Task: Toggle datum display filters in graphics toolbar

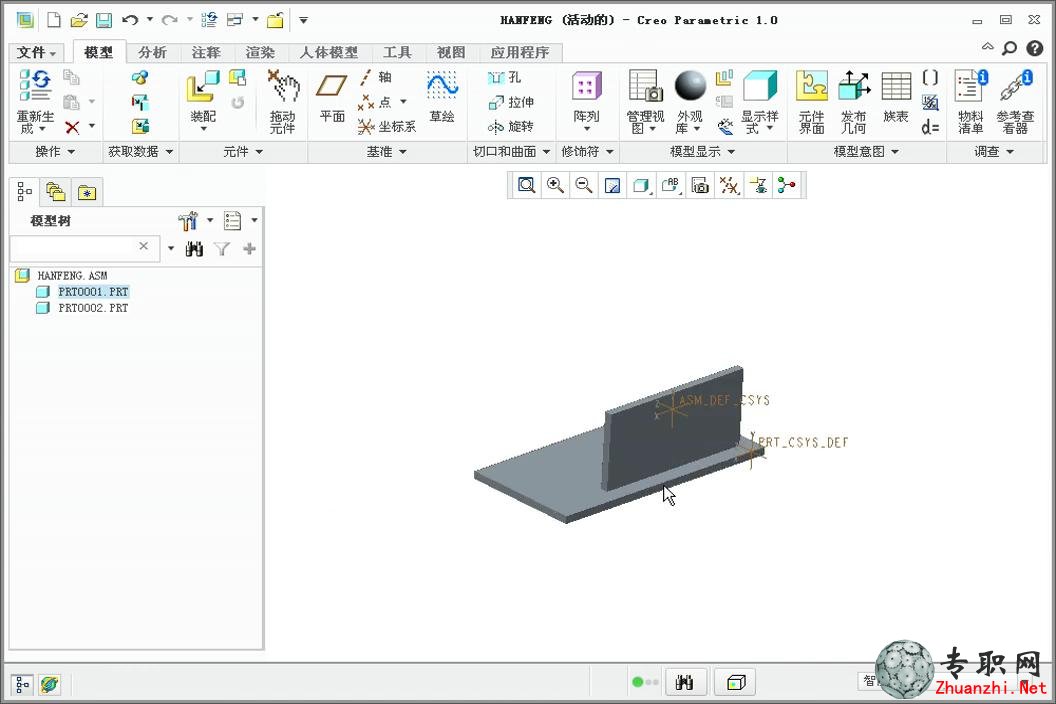Action: 729,185
